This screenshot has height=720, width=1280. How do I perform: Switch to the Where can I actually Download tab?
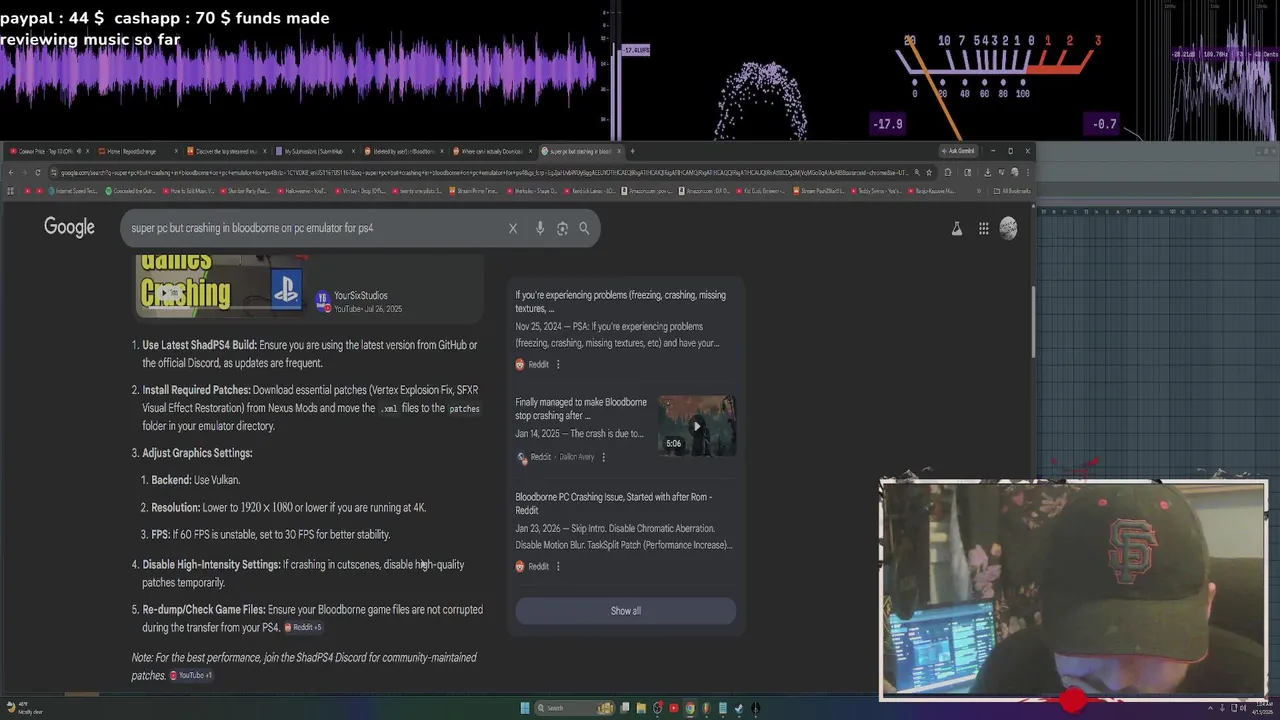(490, 151)
